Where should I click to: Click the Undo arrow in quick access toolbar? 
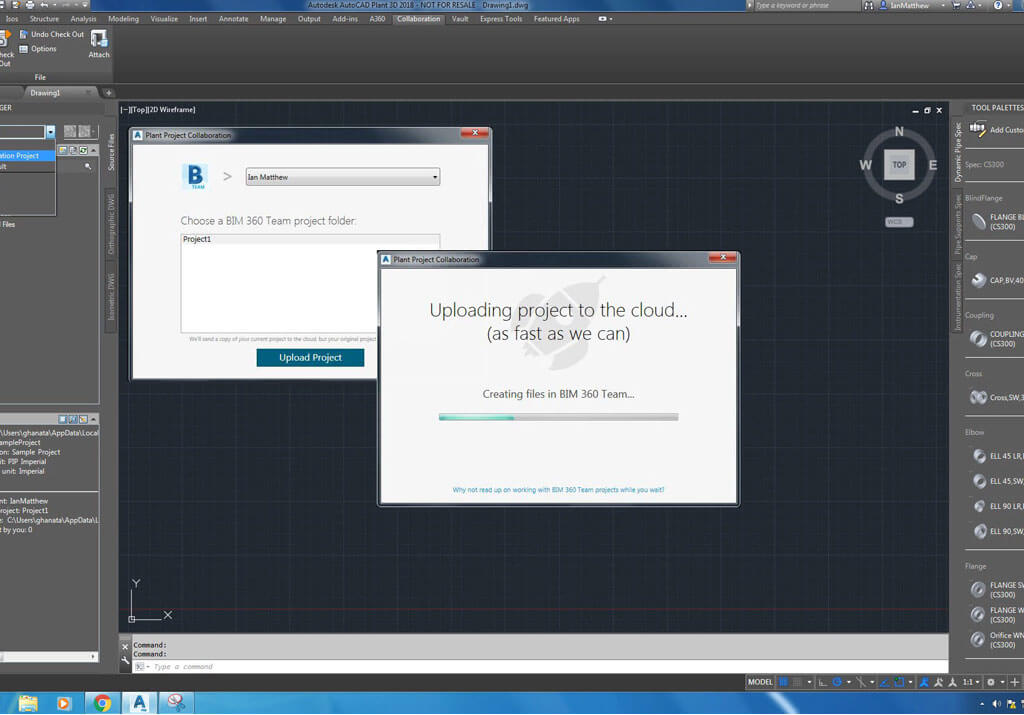coord(44,5)
